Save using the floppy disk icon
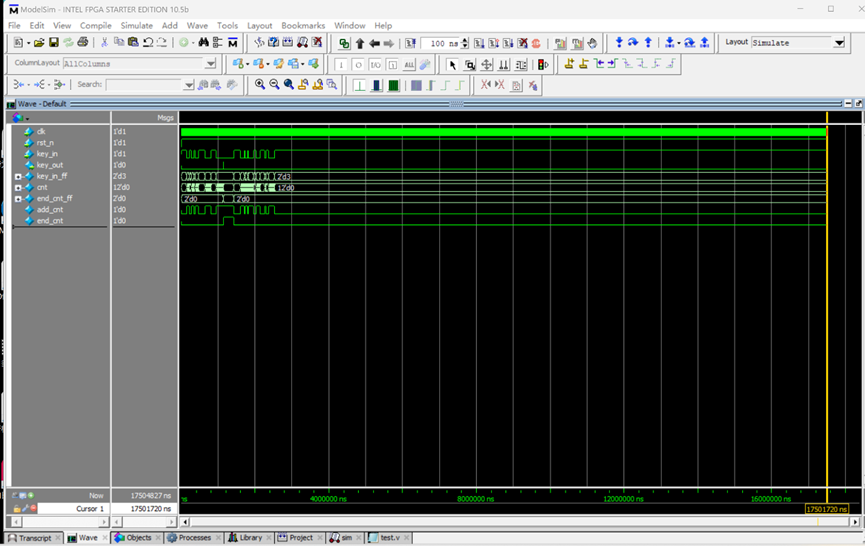Viewport: 865px width, 546px height. pos(54,42)
